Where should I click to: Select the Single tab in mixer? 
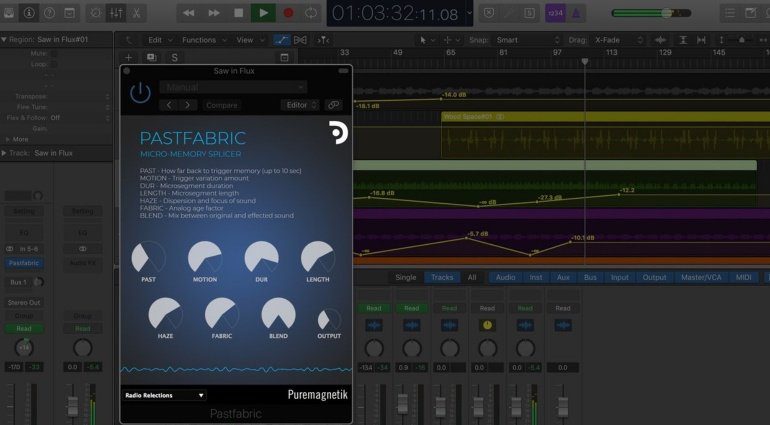[405, 277]
